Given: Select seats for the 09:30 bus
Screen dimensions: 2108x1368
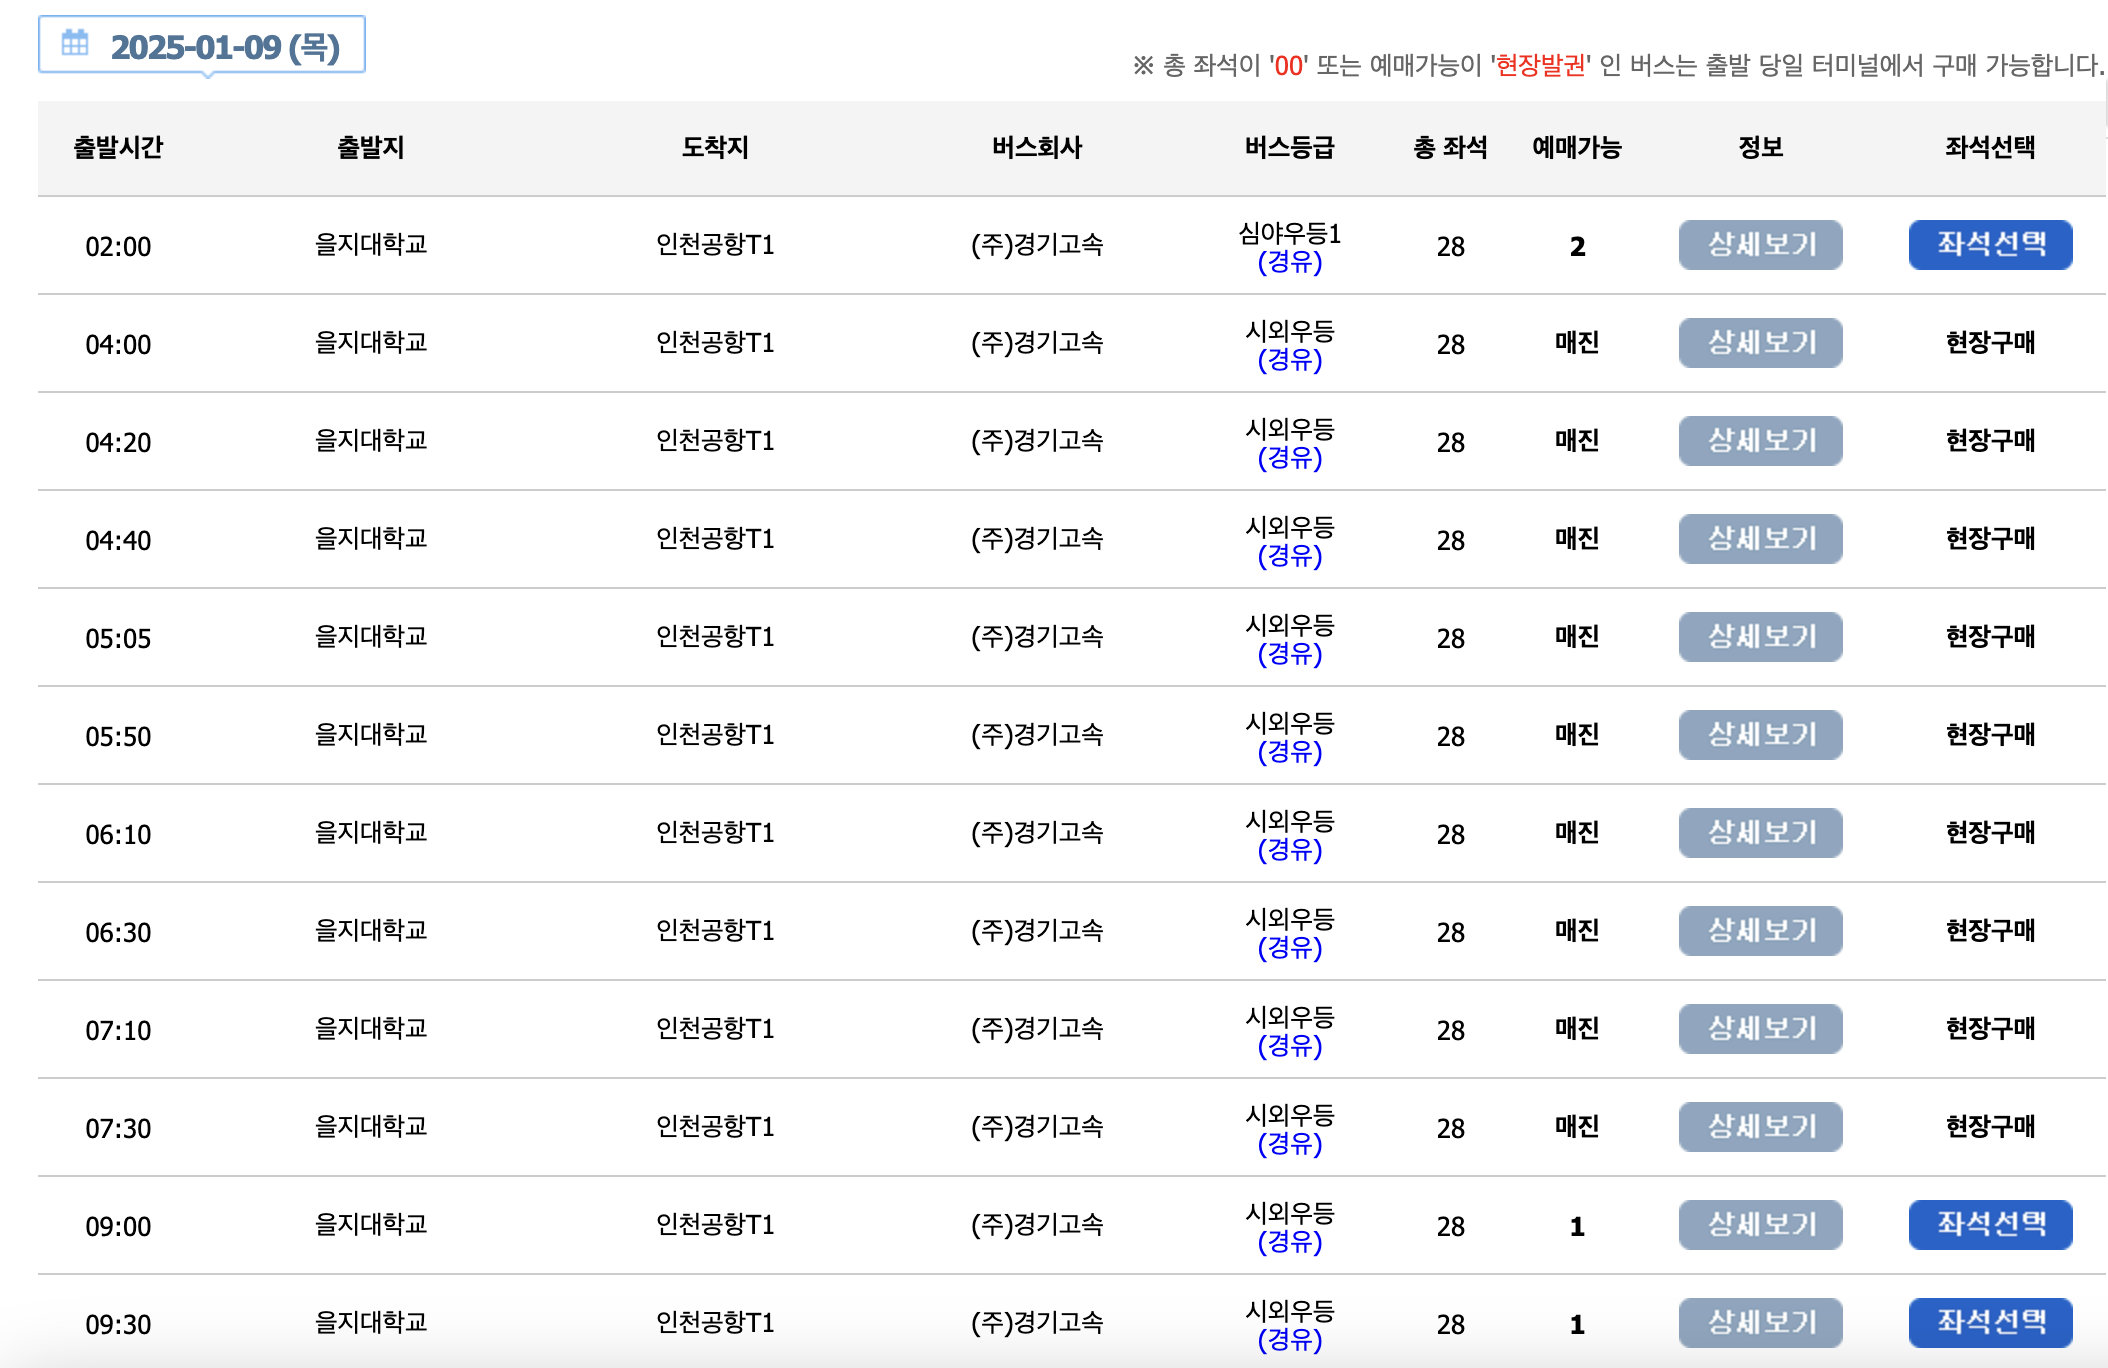Looking at the screenshot, I should click(1989, 1322).
